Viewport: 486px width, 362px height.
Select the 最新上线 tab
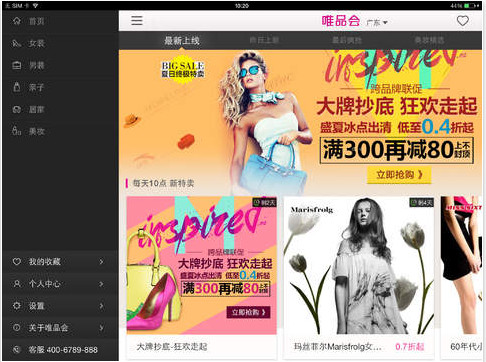point(182,41)
